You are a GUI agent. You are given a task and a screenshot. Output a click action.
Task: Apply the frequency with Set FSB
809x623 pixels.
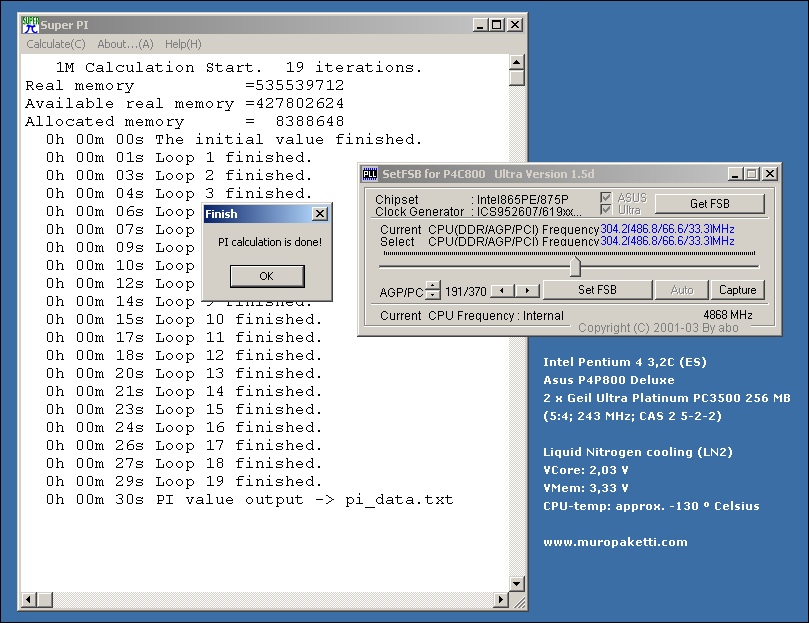[x=597, y=290]
